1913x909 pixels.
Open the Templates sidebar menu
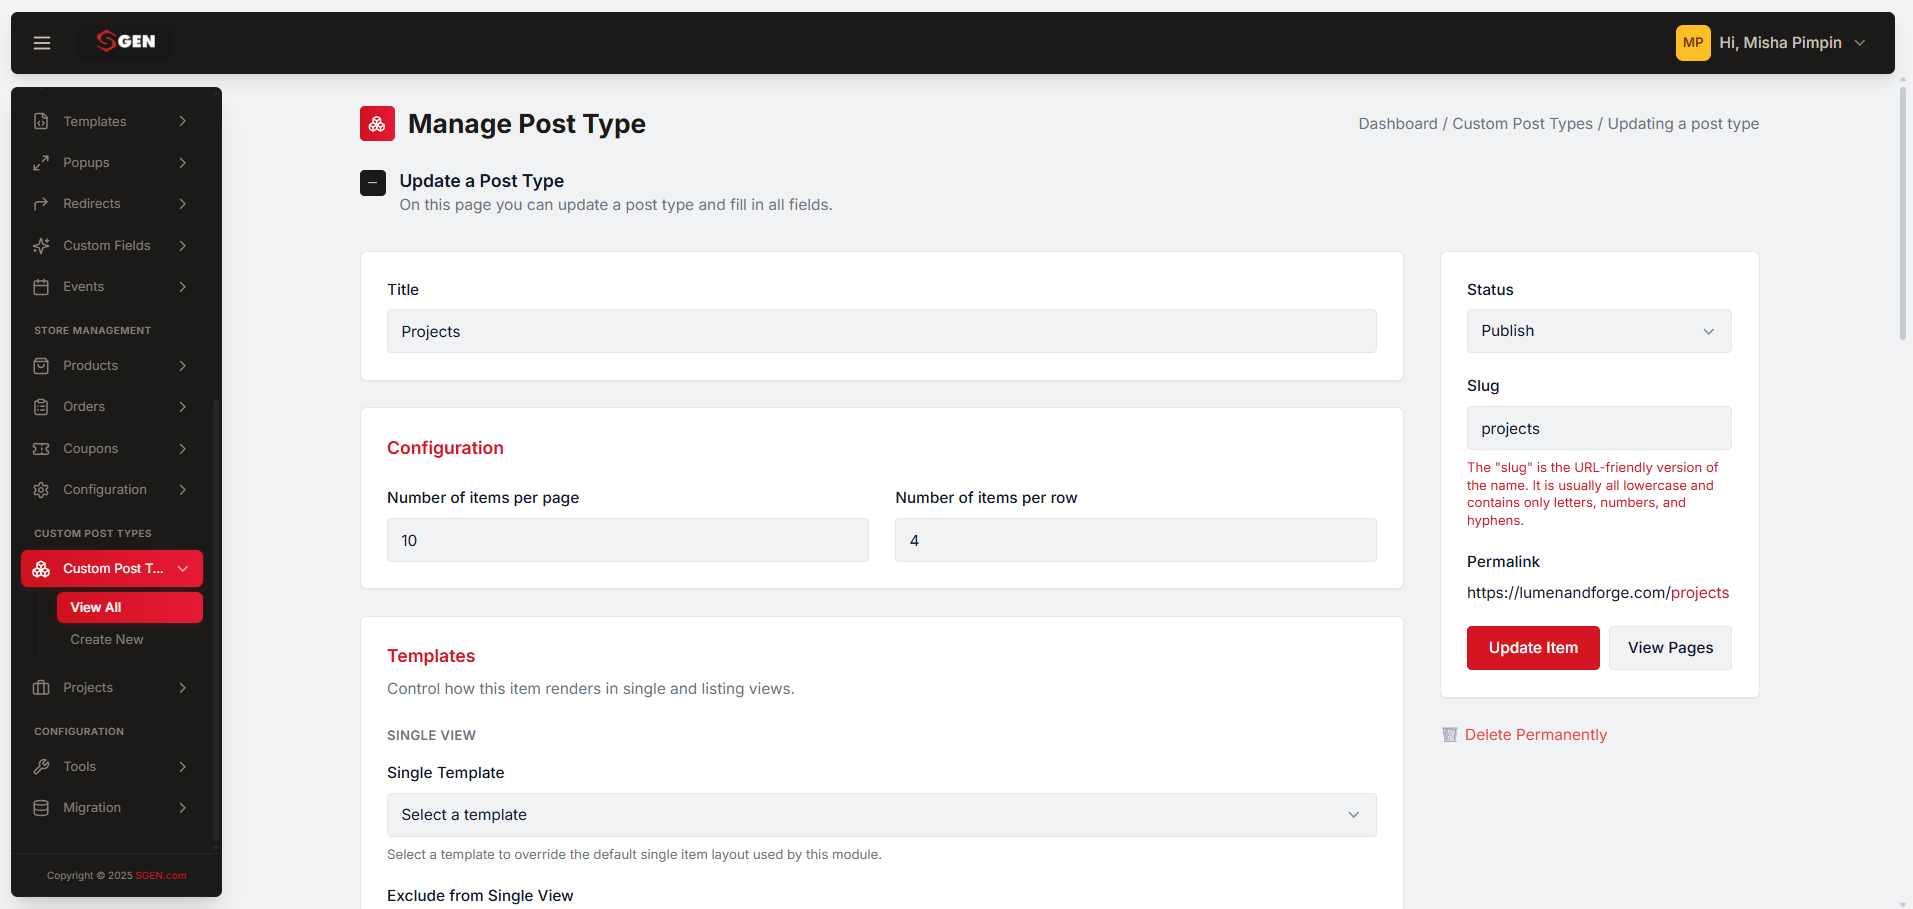(112, 121)
